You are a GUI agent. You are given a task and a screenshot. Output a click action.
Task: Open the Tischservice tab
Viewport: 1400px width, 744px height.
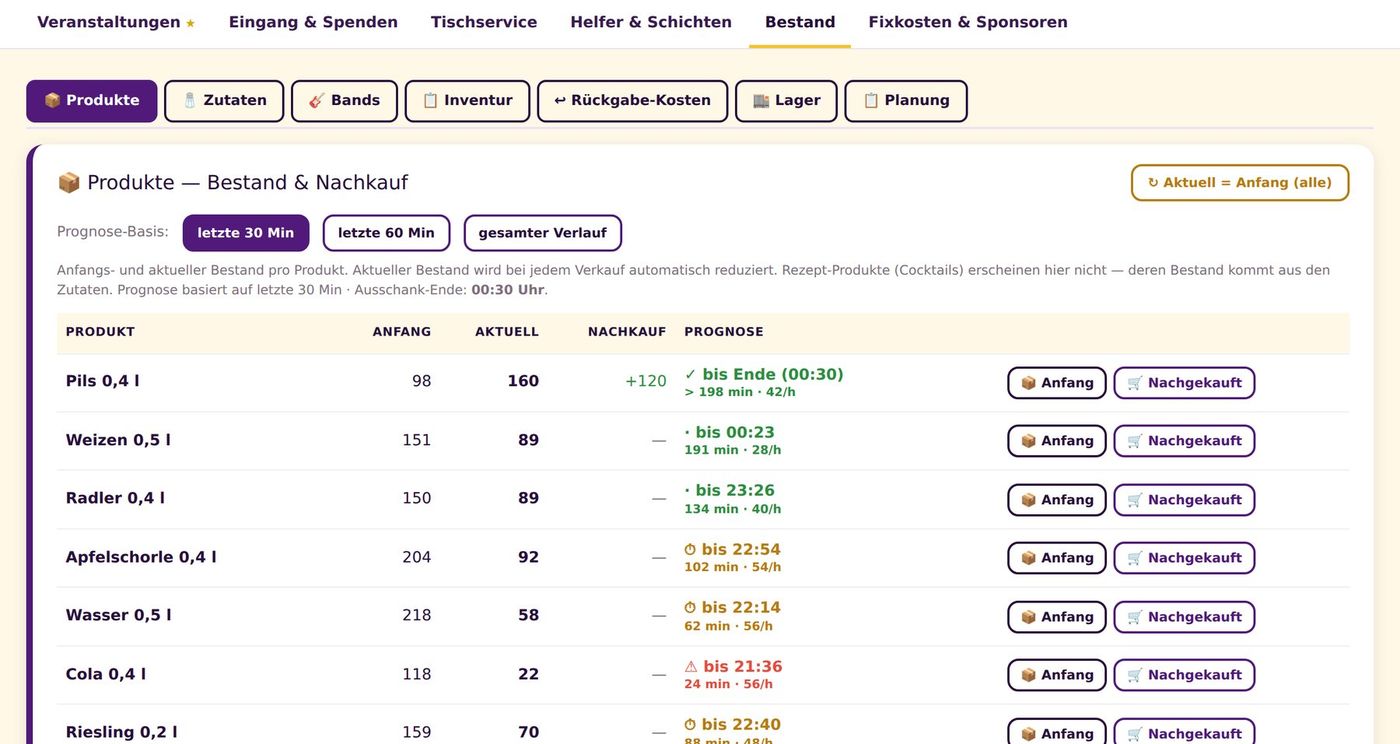484,22
